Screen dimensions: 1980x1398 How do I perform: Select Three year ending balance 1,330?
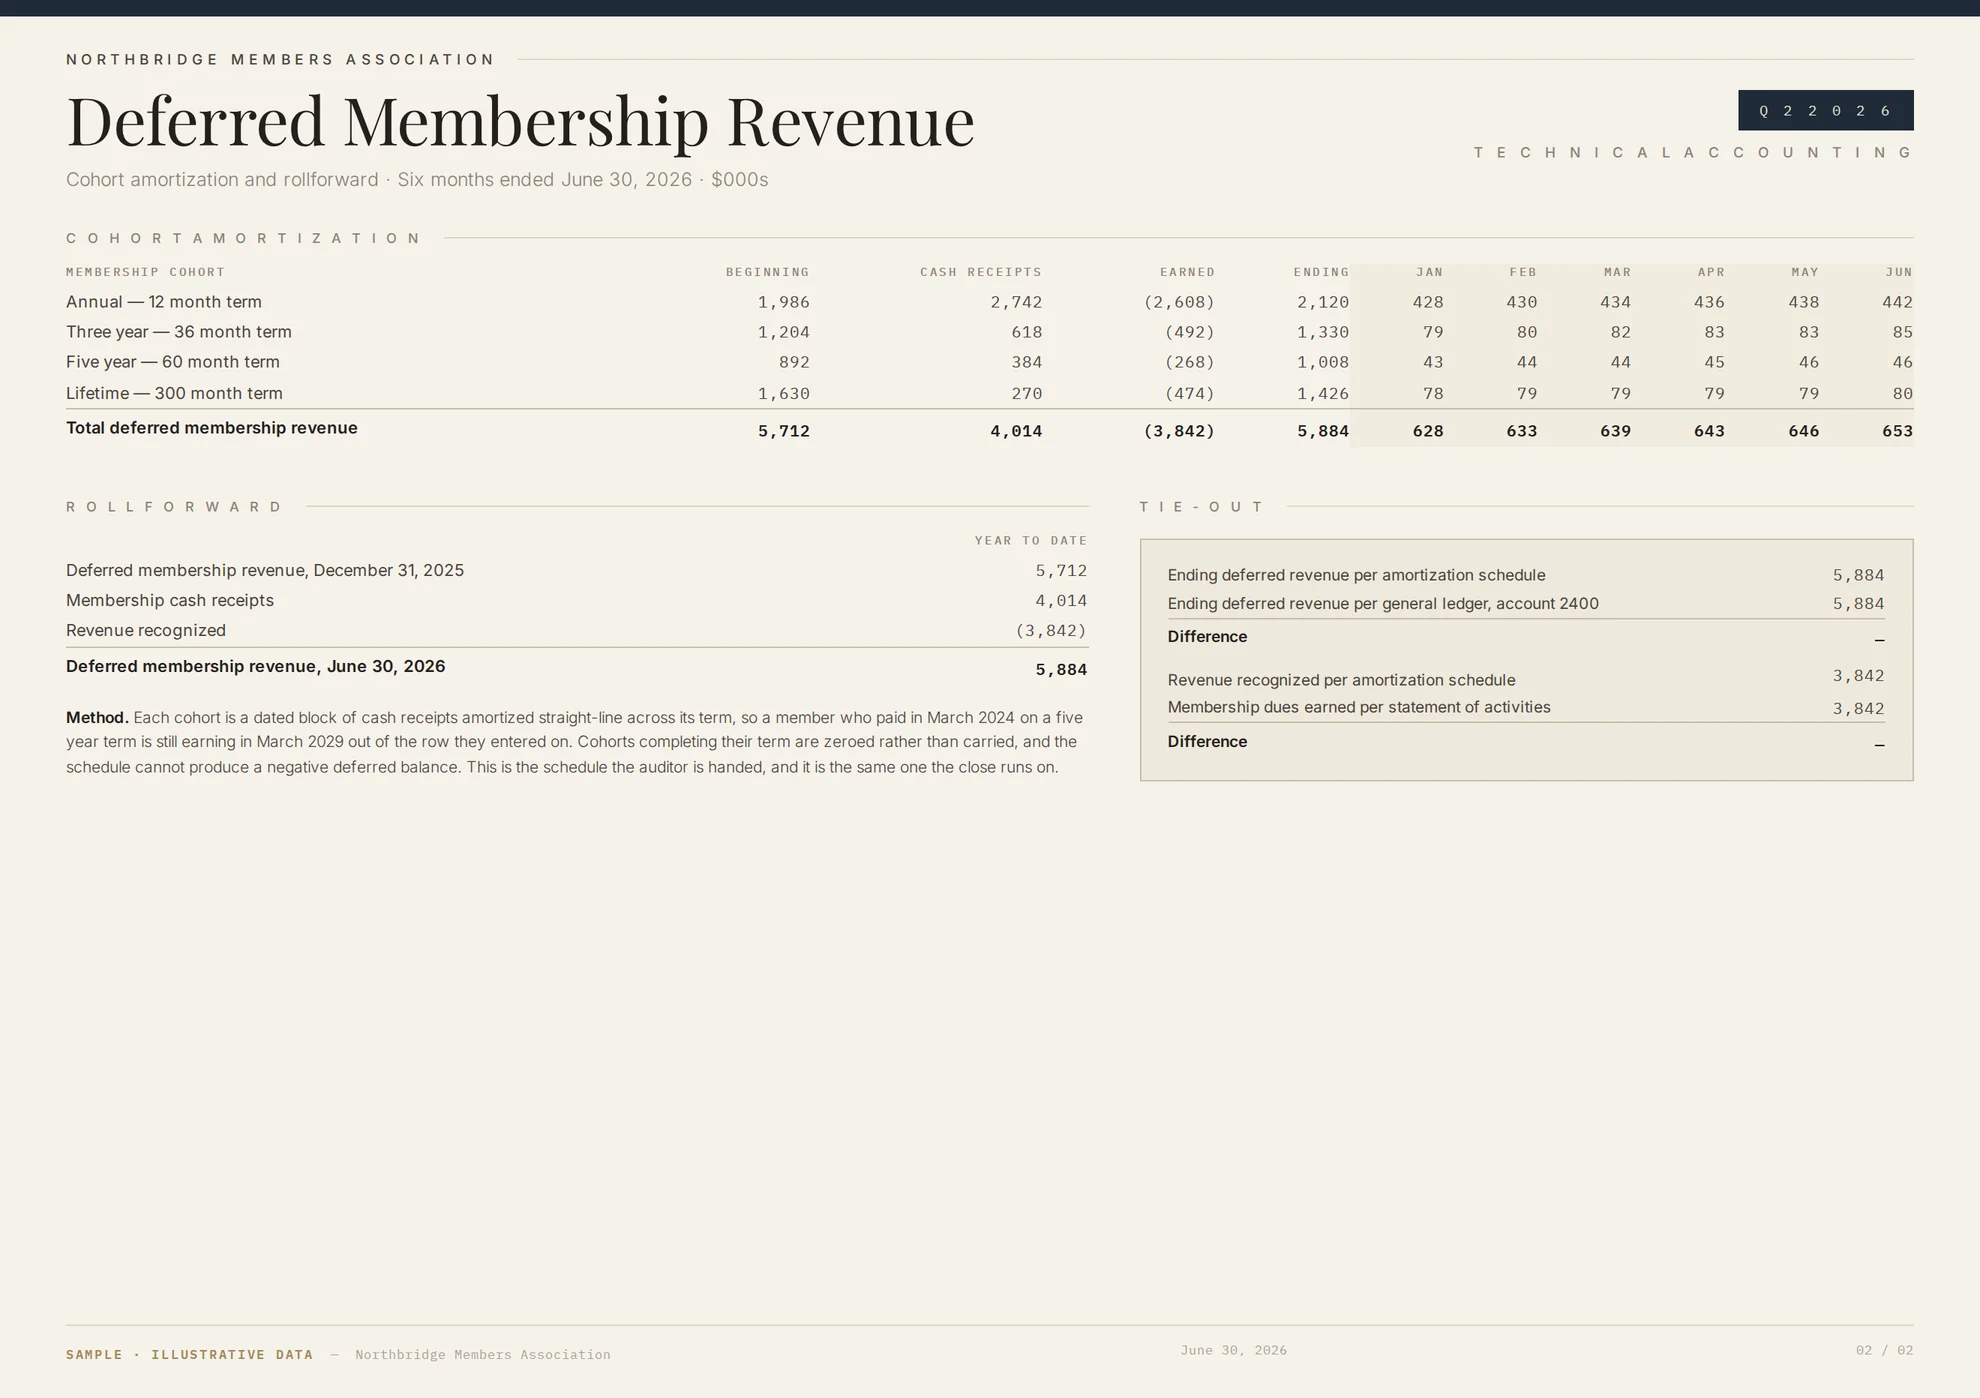pyautogui.click(x=1323, y=332)
